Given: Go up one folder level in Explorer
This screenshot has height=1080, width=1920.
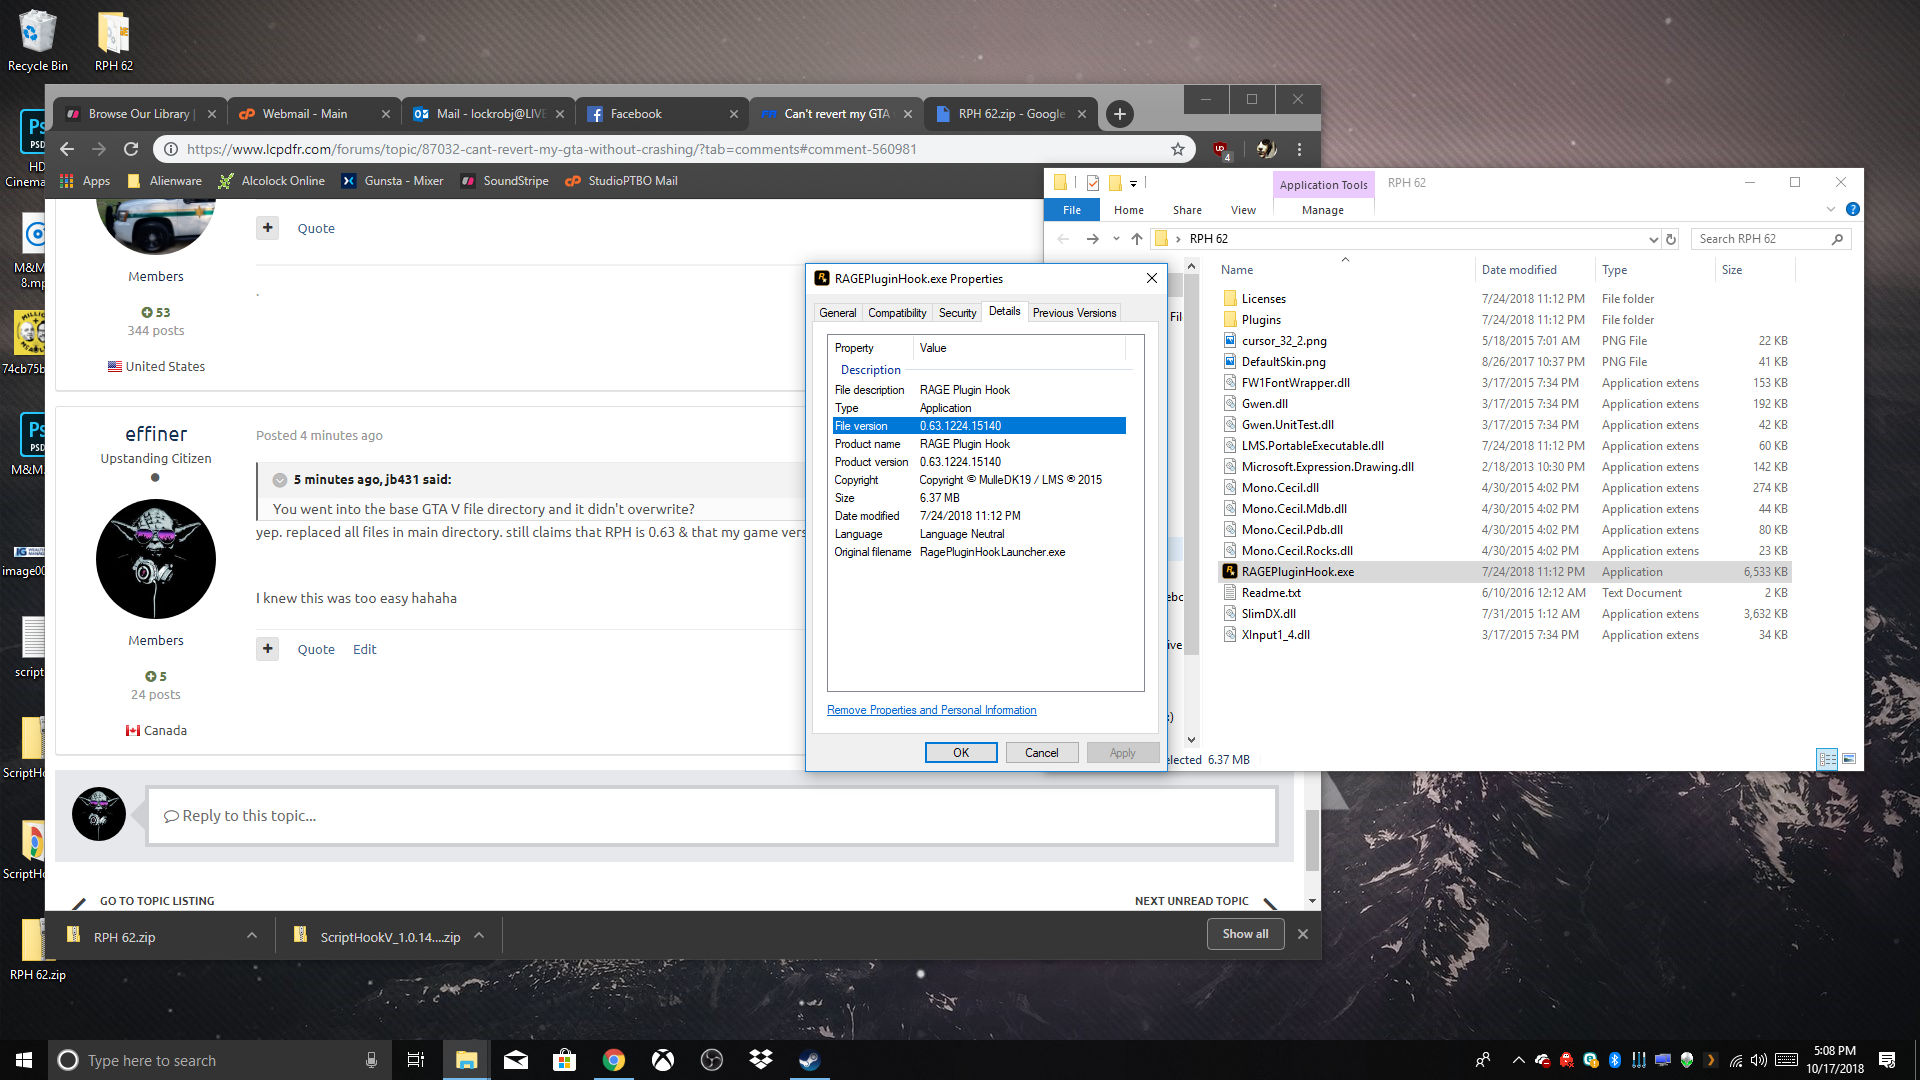Looking at the screenshot, I should click(1137, 239).
